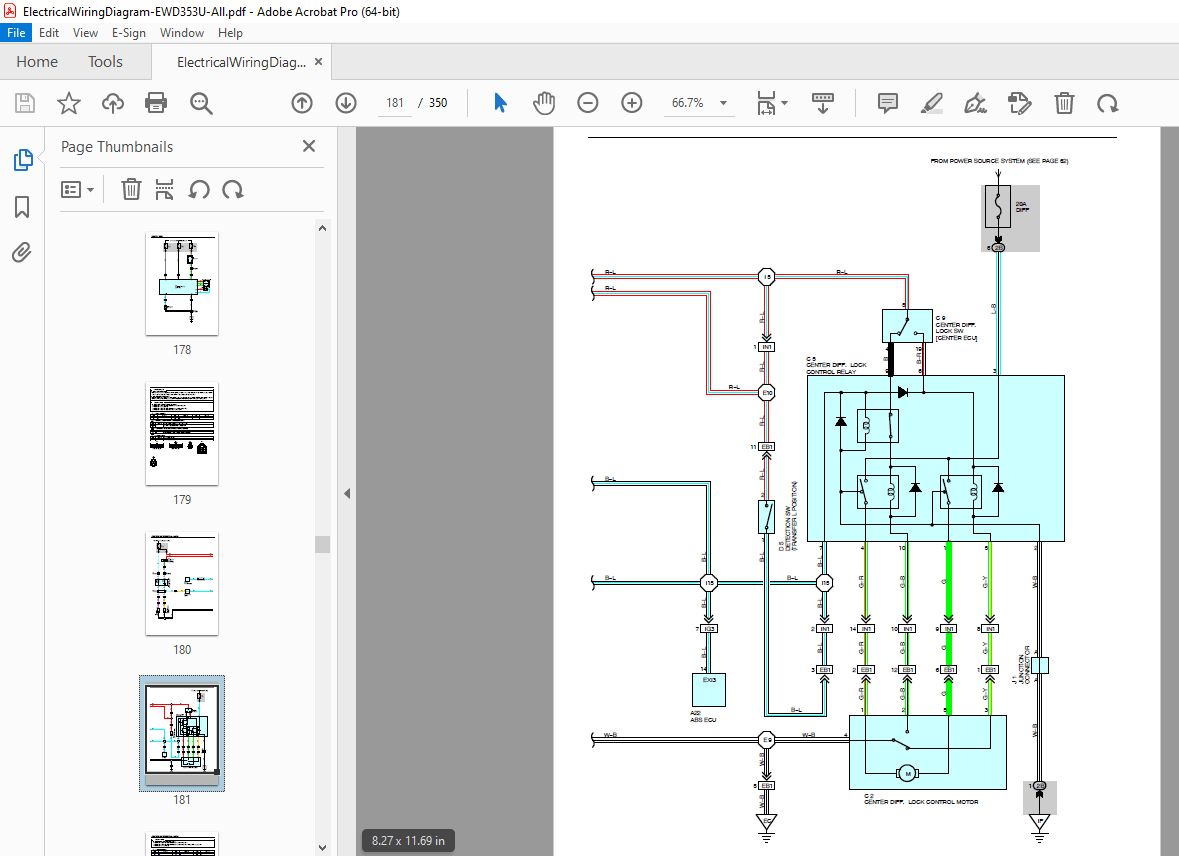This screenshot has height=856, width=1179.
Task: Open the Search magnifier tool
Action: tap(200, 103)
